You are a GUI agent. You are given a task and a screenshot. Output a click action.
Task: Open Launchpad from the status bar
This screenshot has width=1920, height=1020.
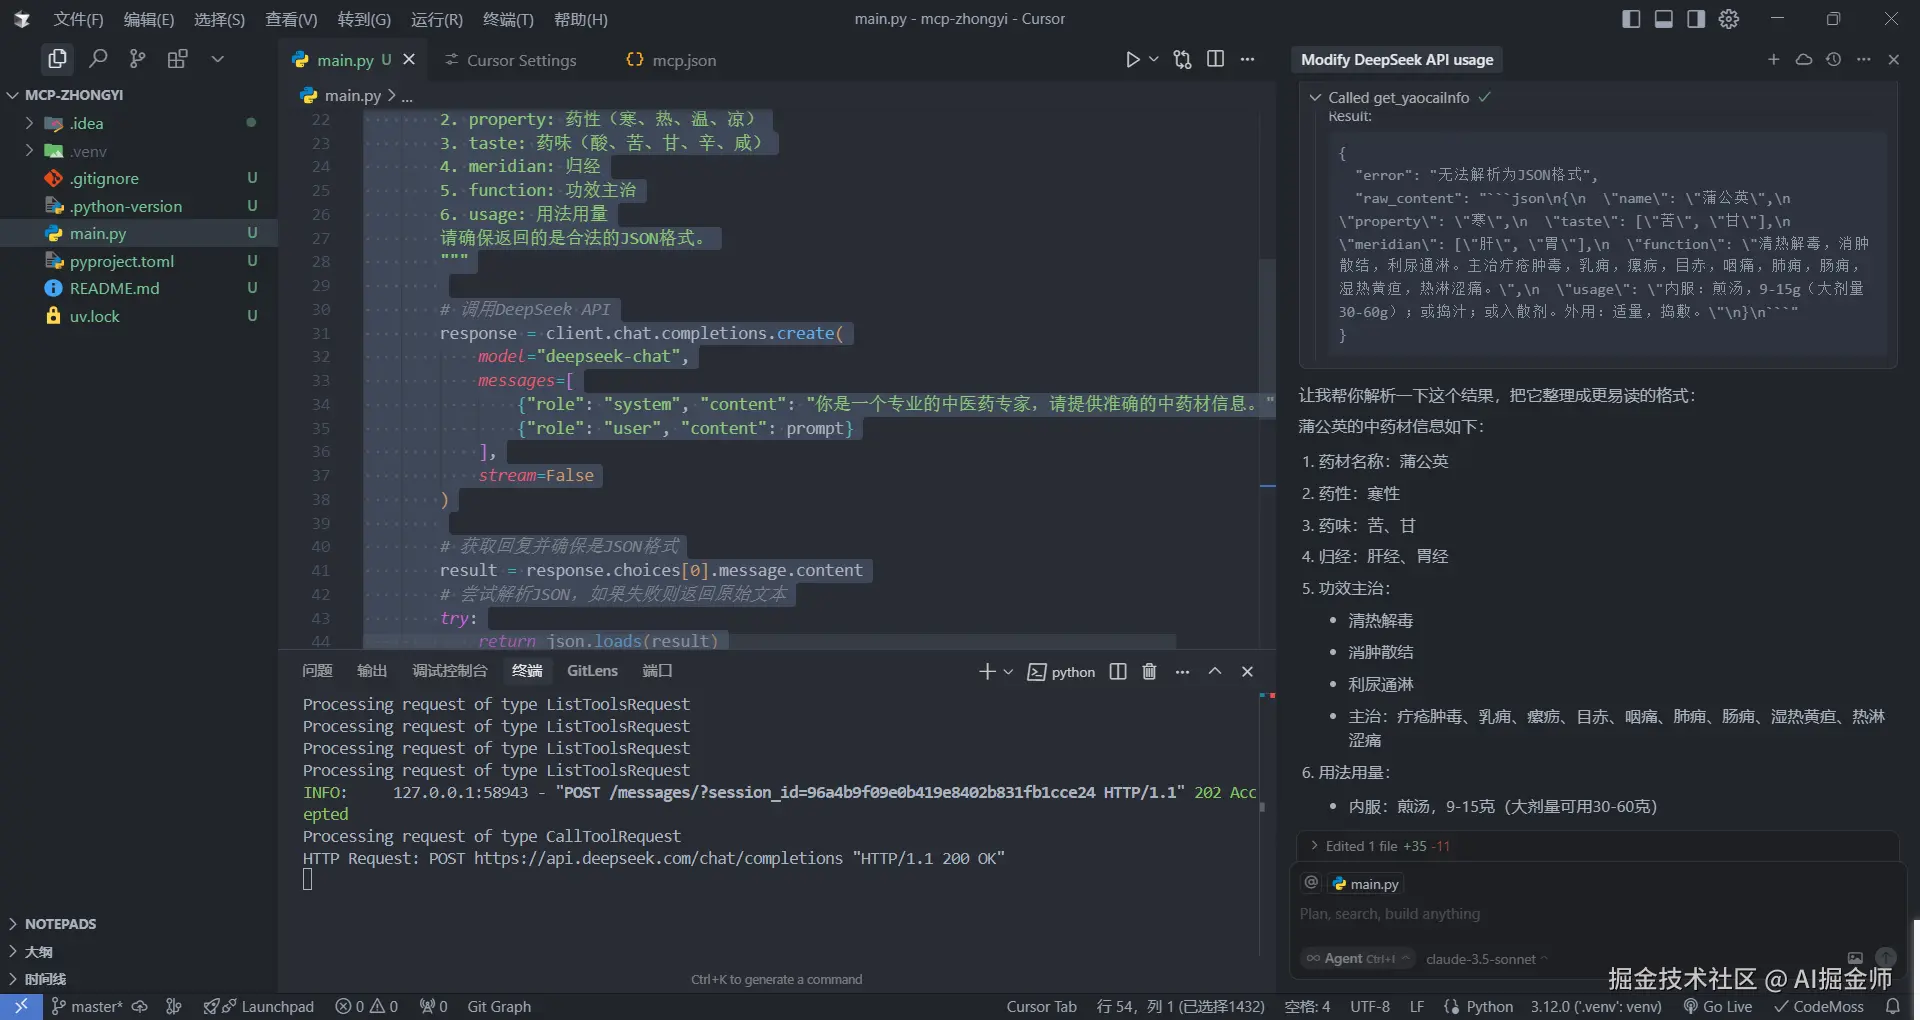click(x=259, y=1007)
